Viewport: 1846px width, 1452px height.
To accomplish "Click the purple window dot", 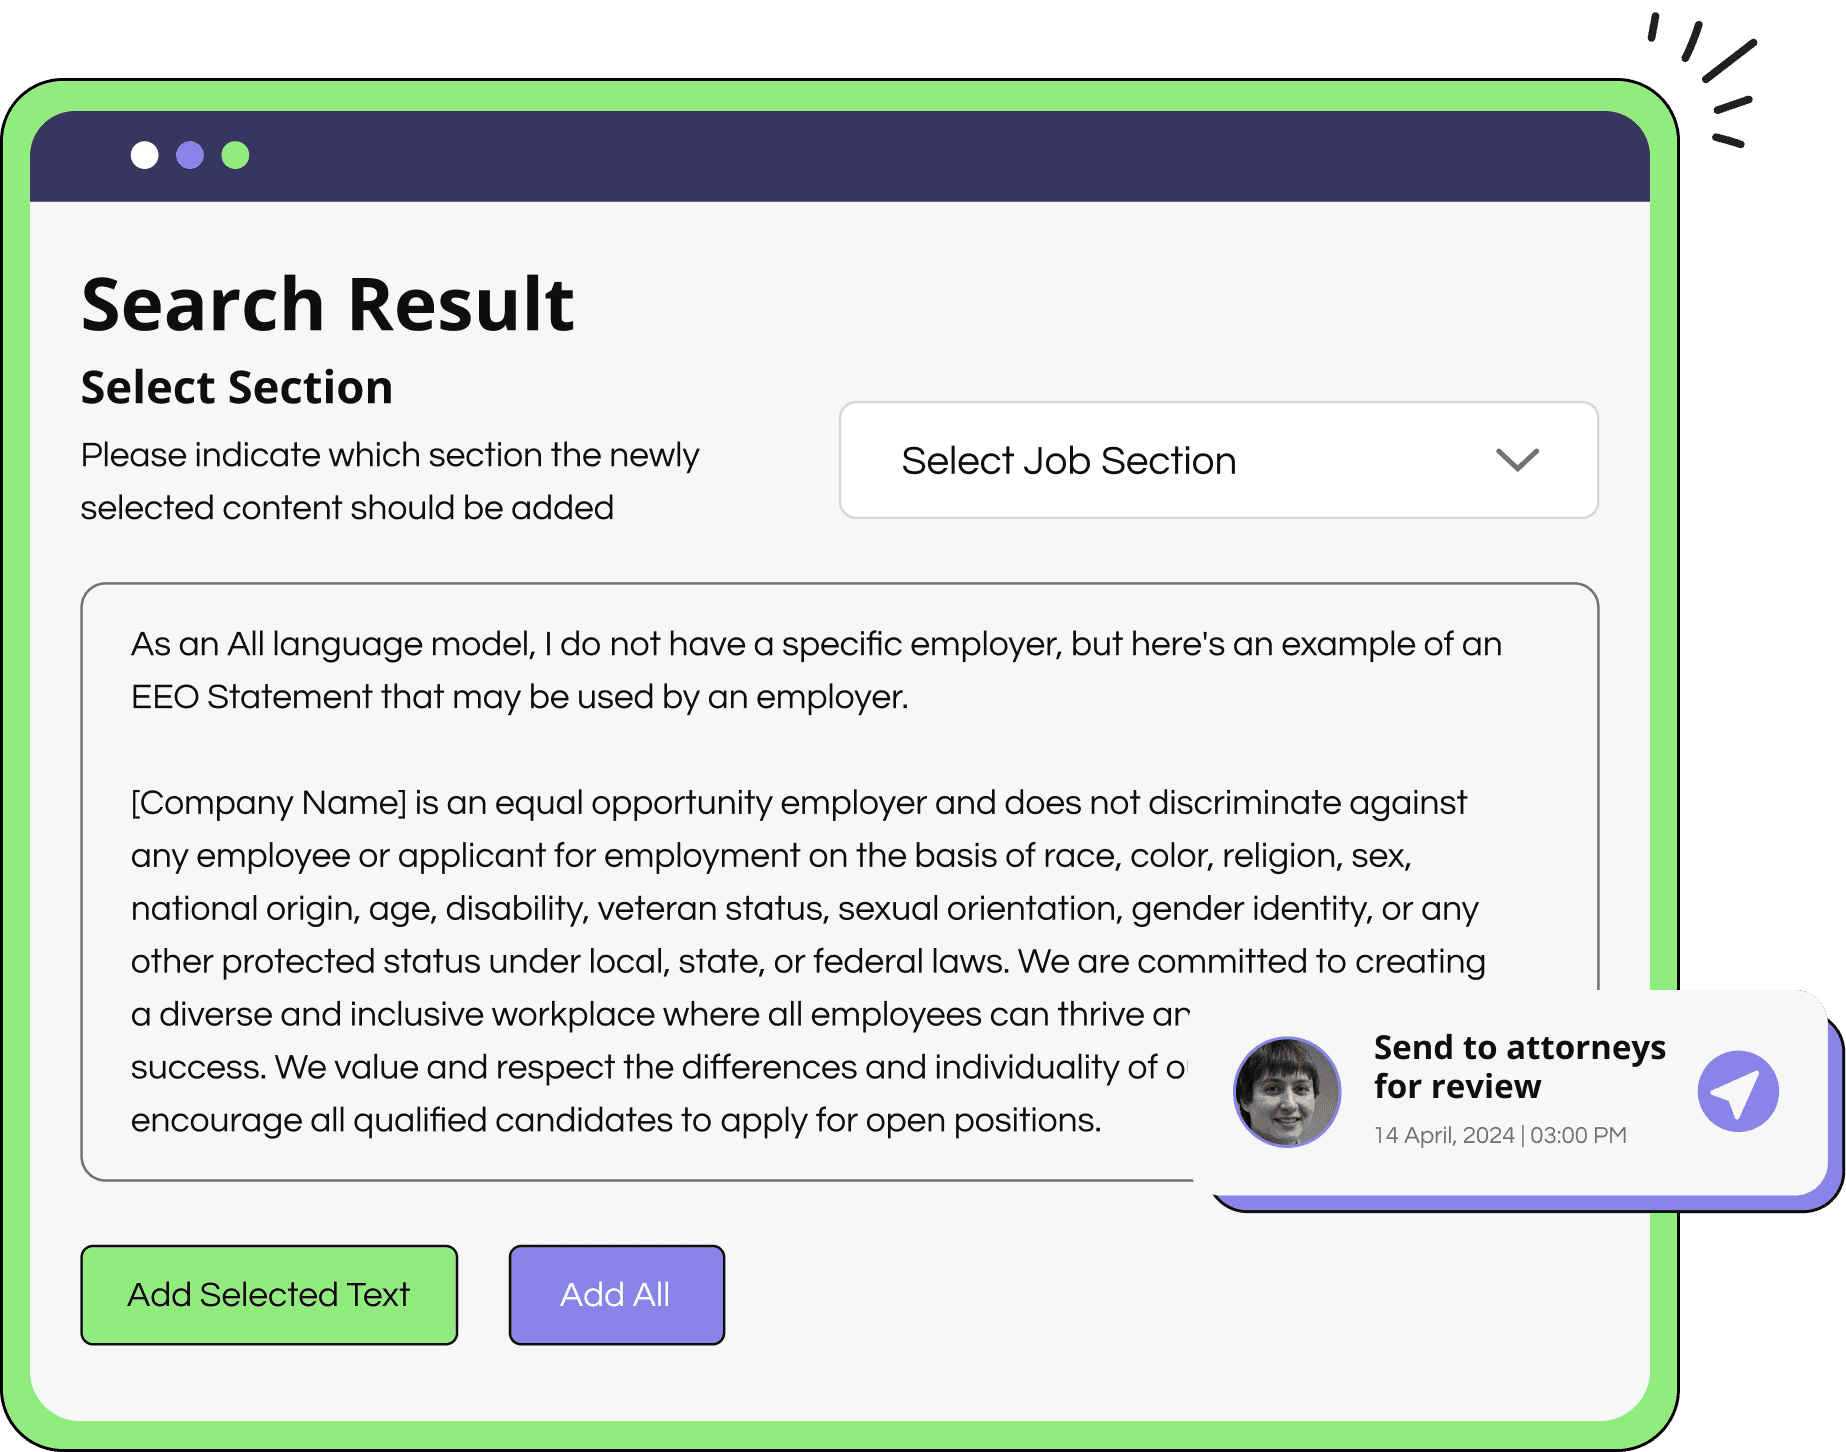I will click(x=190, y=155).
